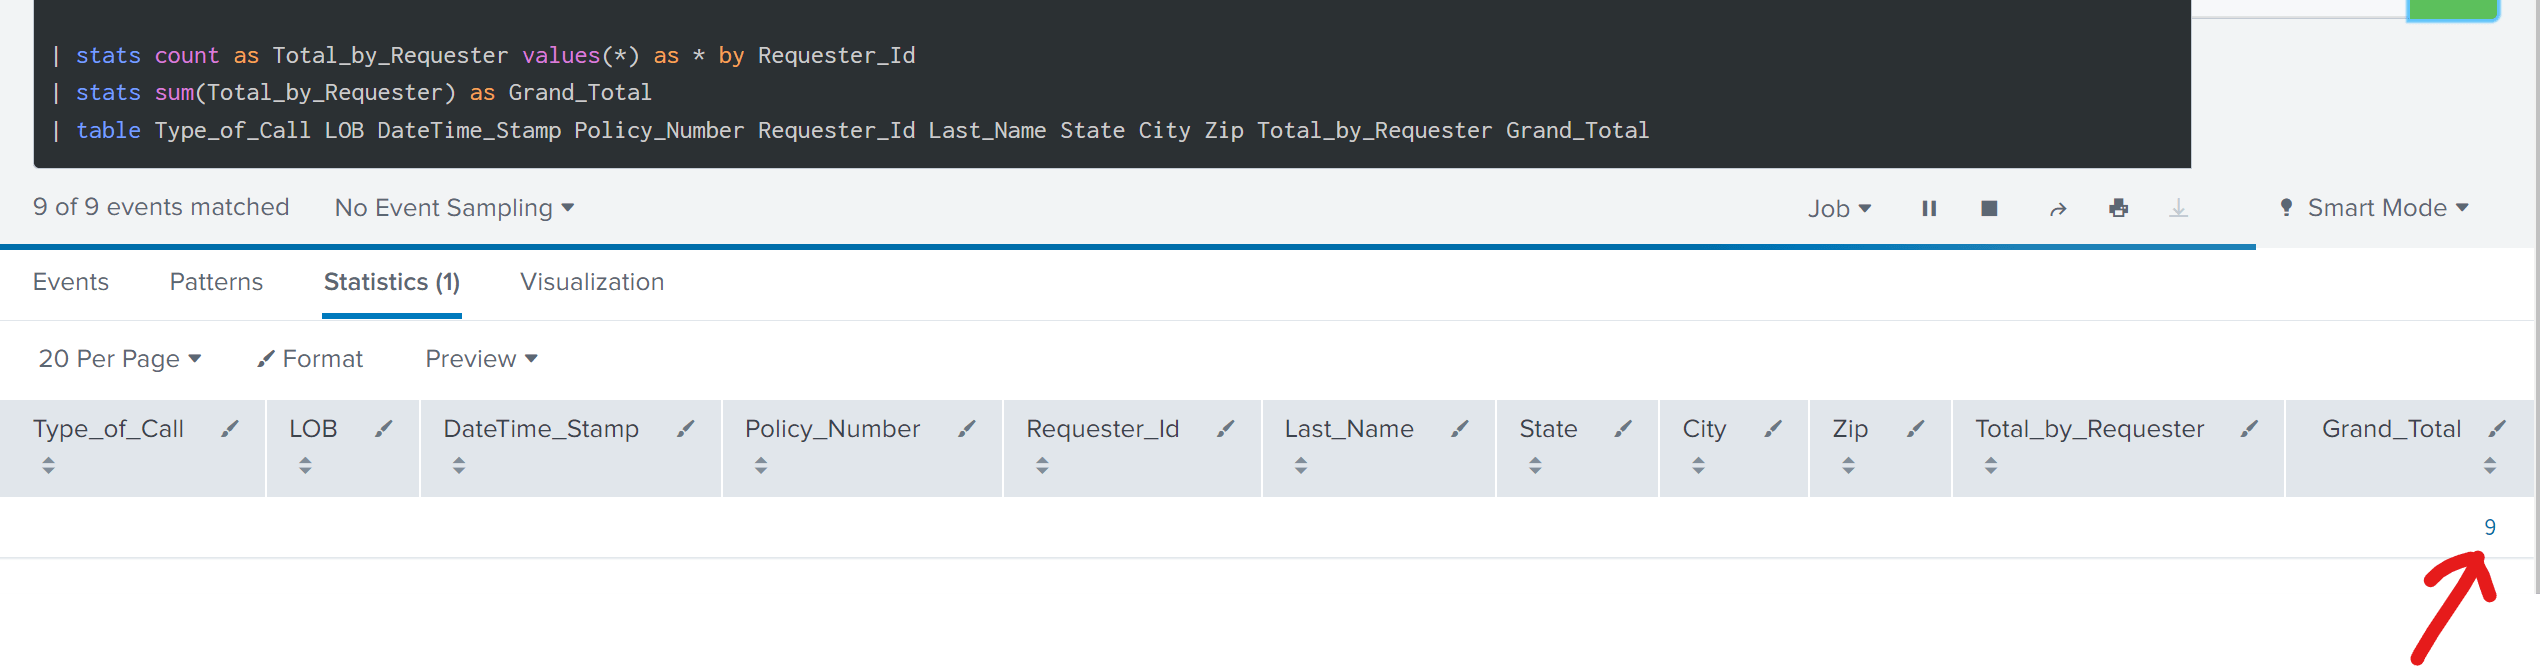Viewport: 2540px width, 667px height.
Task: Edit format of Type_of_Call column
Action: pyautogui.click(x=230, y=429)
